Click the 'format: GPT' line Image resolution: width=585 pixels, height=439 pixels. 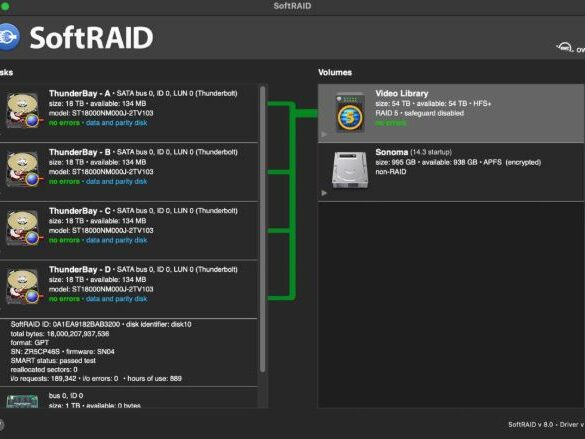29,342
